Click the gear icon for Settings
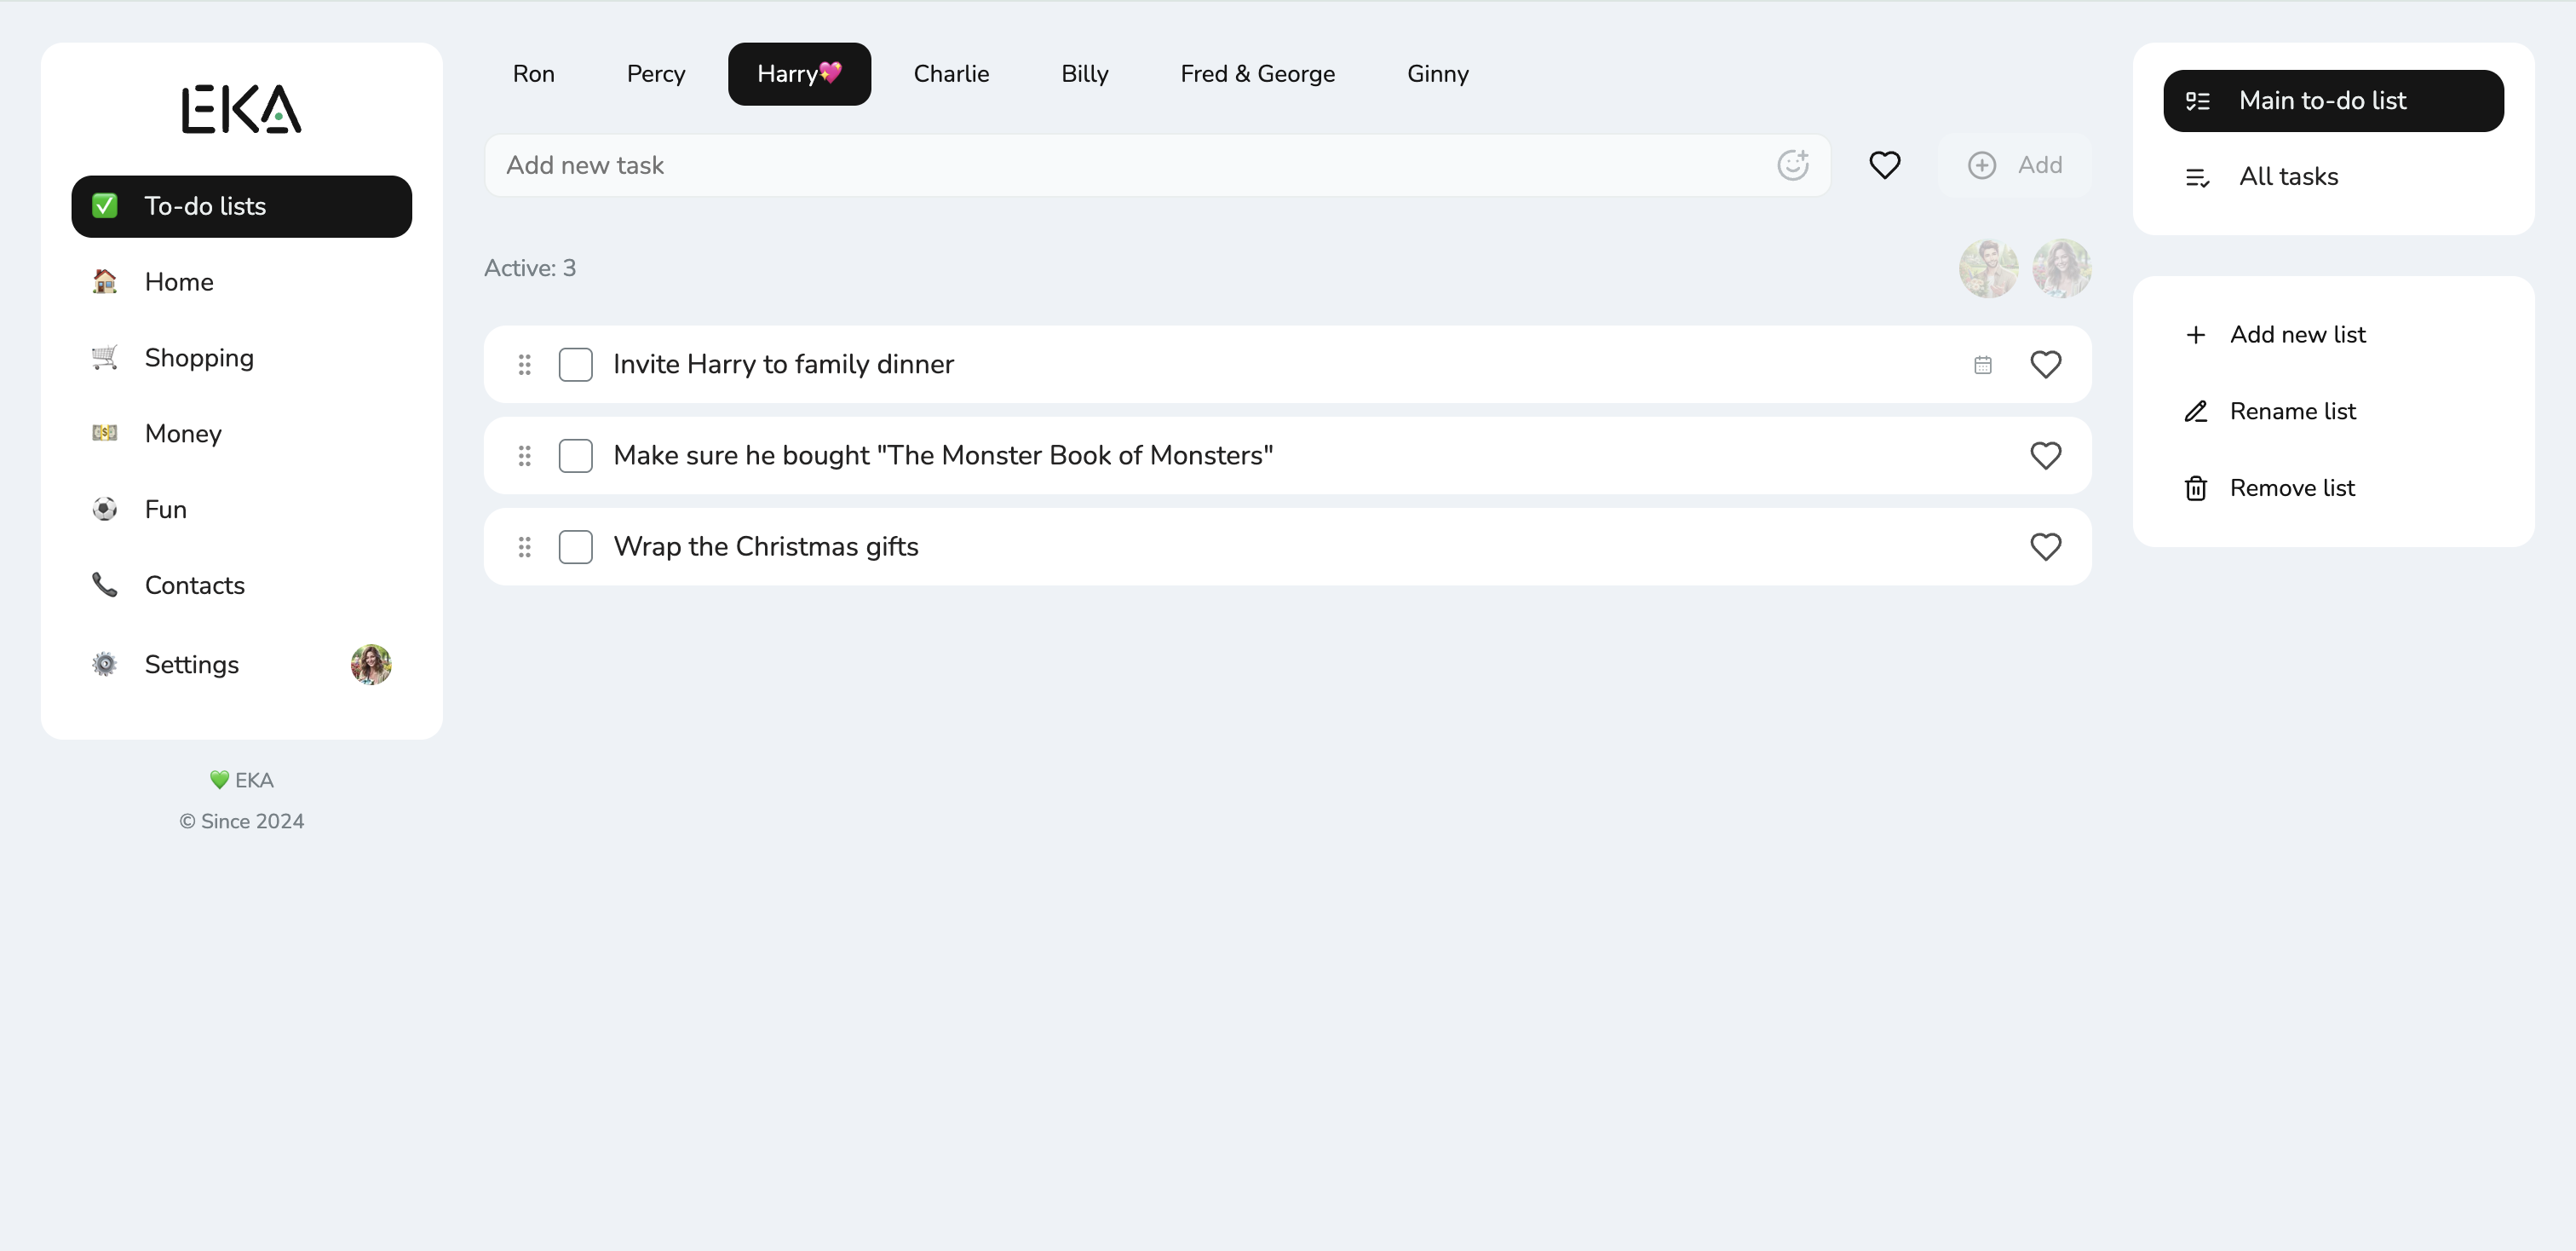 (105, 664)
